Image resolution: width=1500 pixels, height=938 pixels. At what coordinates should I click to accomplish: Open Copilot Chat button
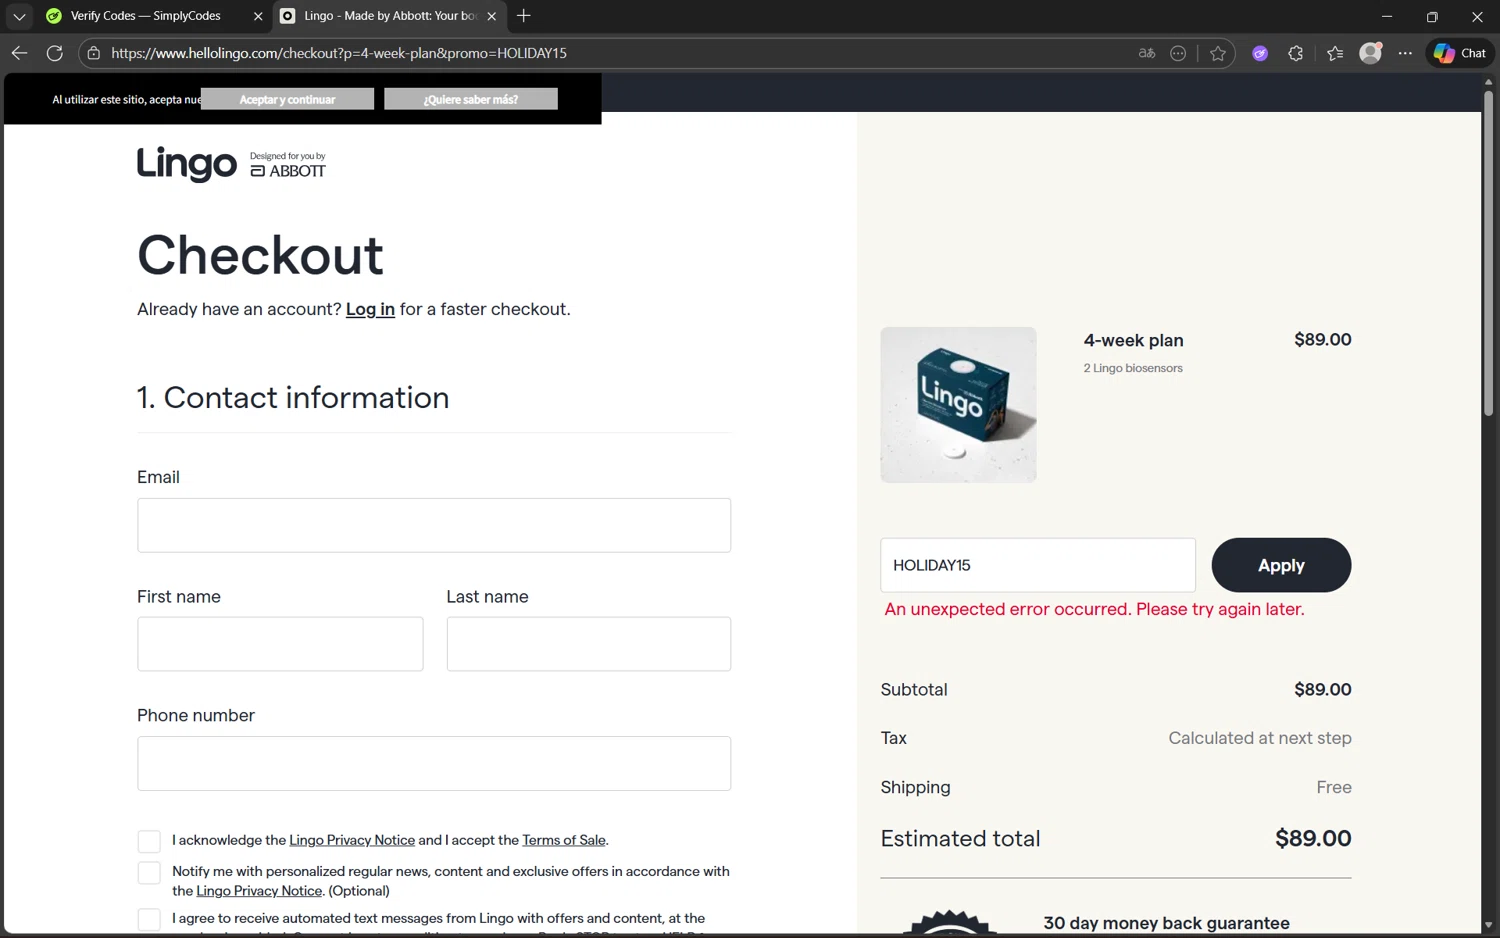(x=1460, y=53)
